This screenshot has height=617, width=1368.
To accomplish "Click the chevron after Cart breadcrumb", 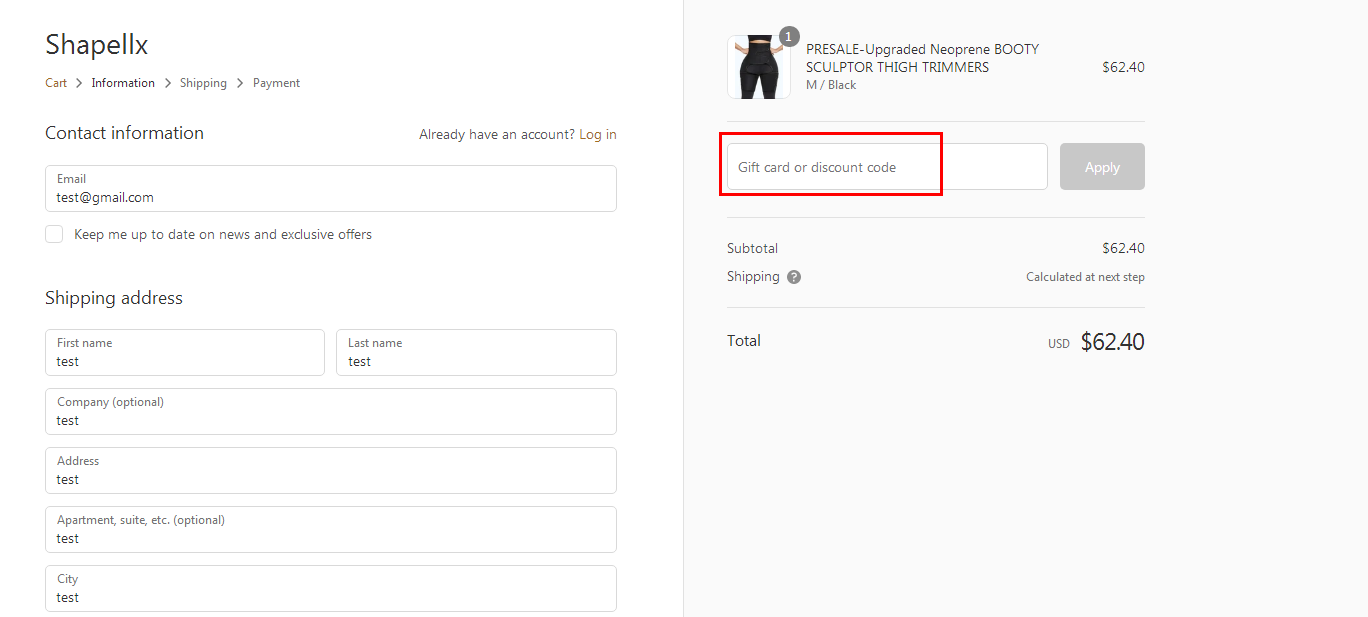I will click(79, 83).
